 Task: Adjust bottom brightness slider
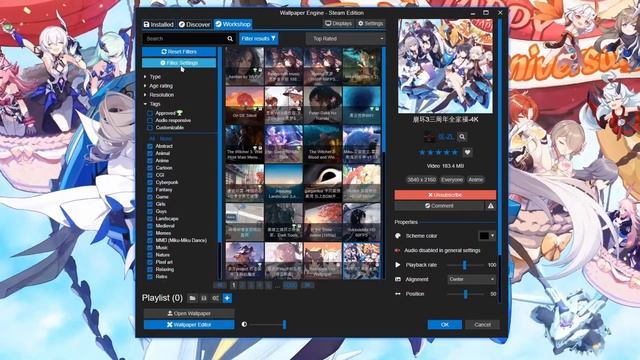click(268, 324)
